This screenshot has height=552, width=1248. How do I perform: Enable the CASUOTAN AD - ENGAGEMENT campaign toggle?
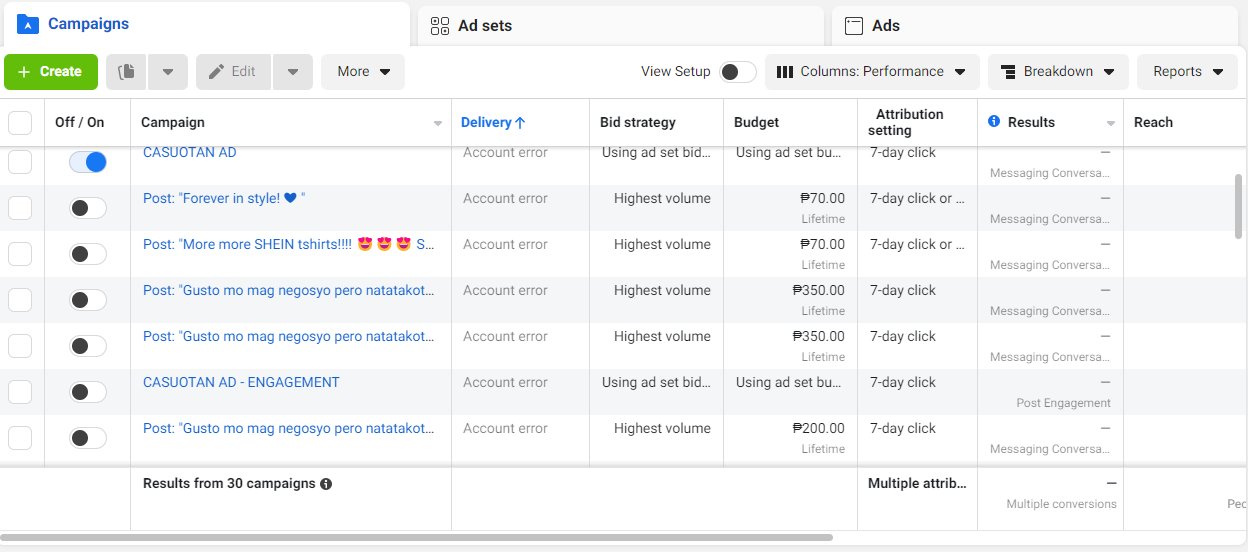click(88, 392)
